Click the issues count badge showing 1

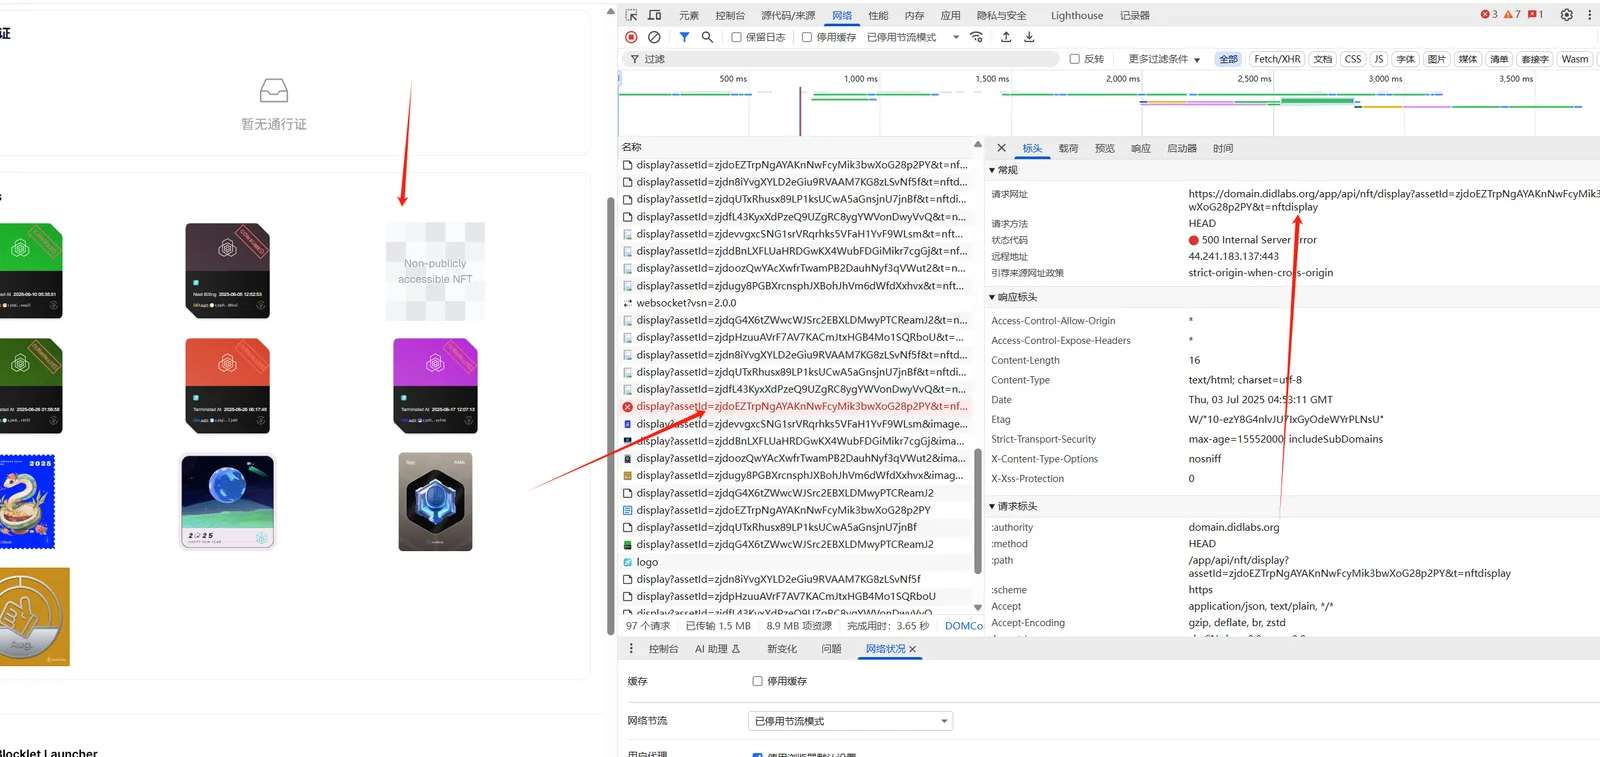(x=1536, y=15)
